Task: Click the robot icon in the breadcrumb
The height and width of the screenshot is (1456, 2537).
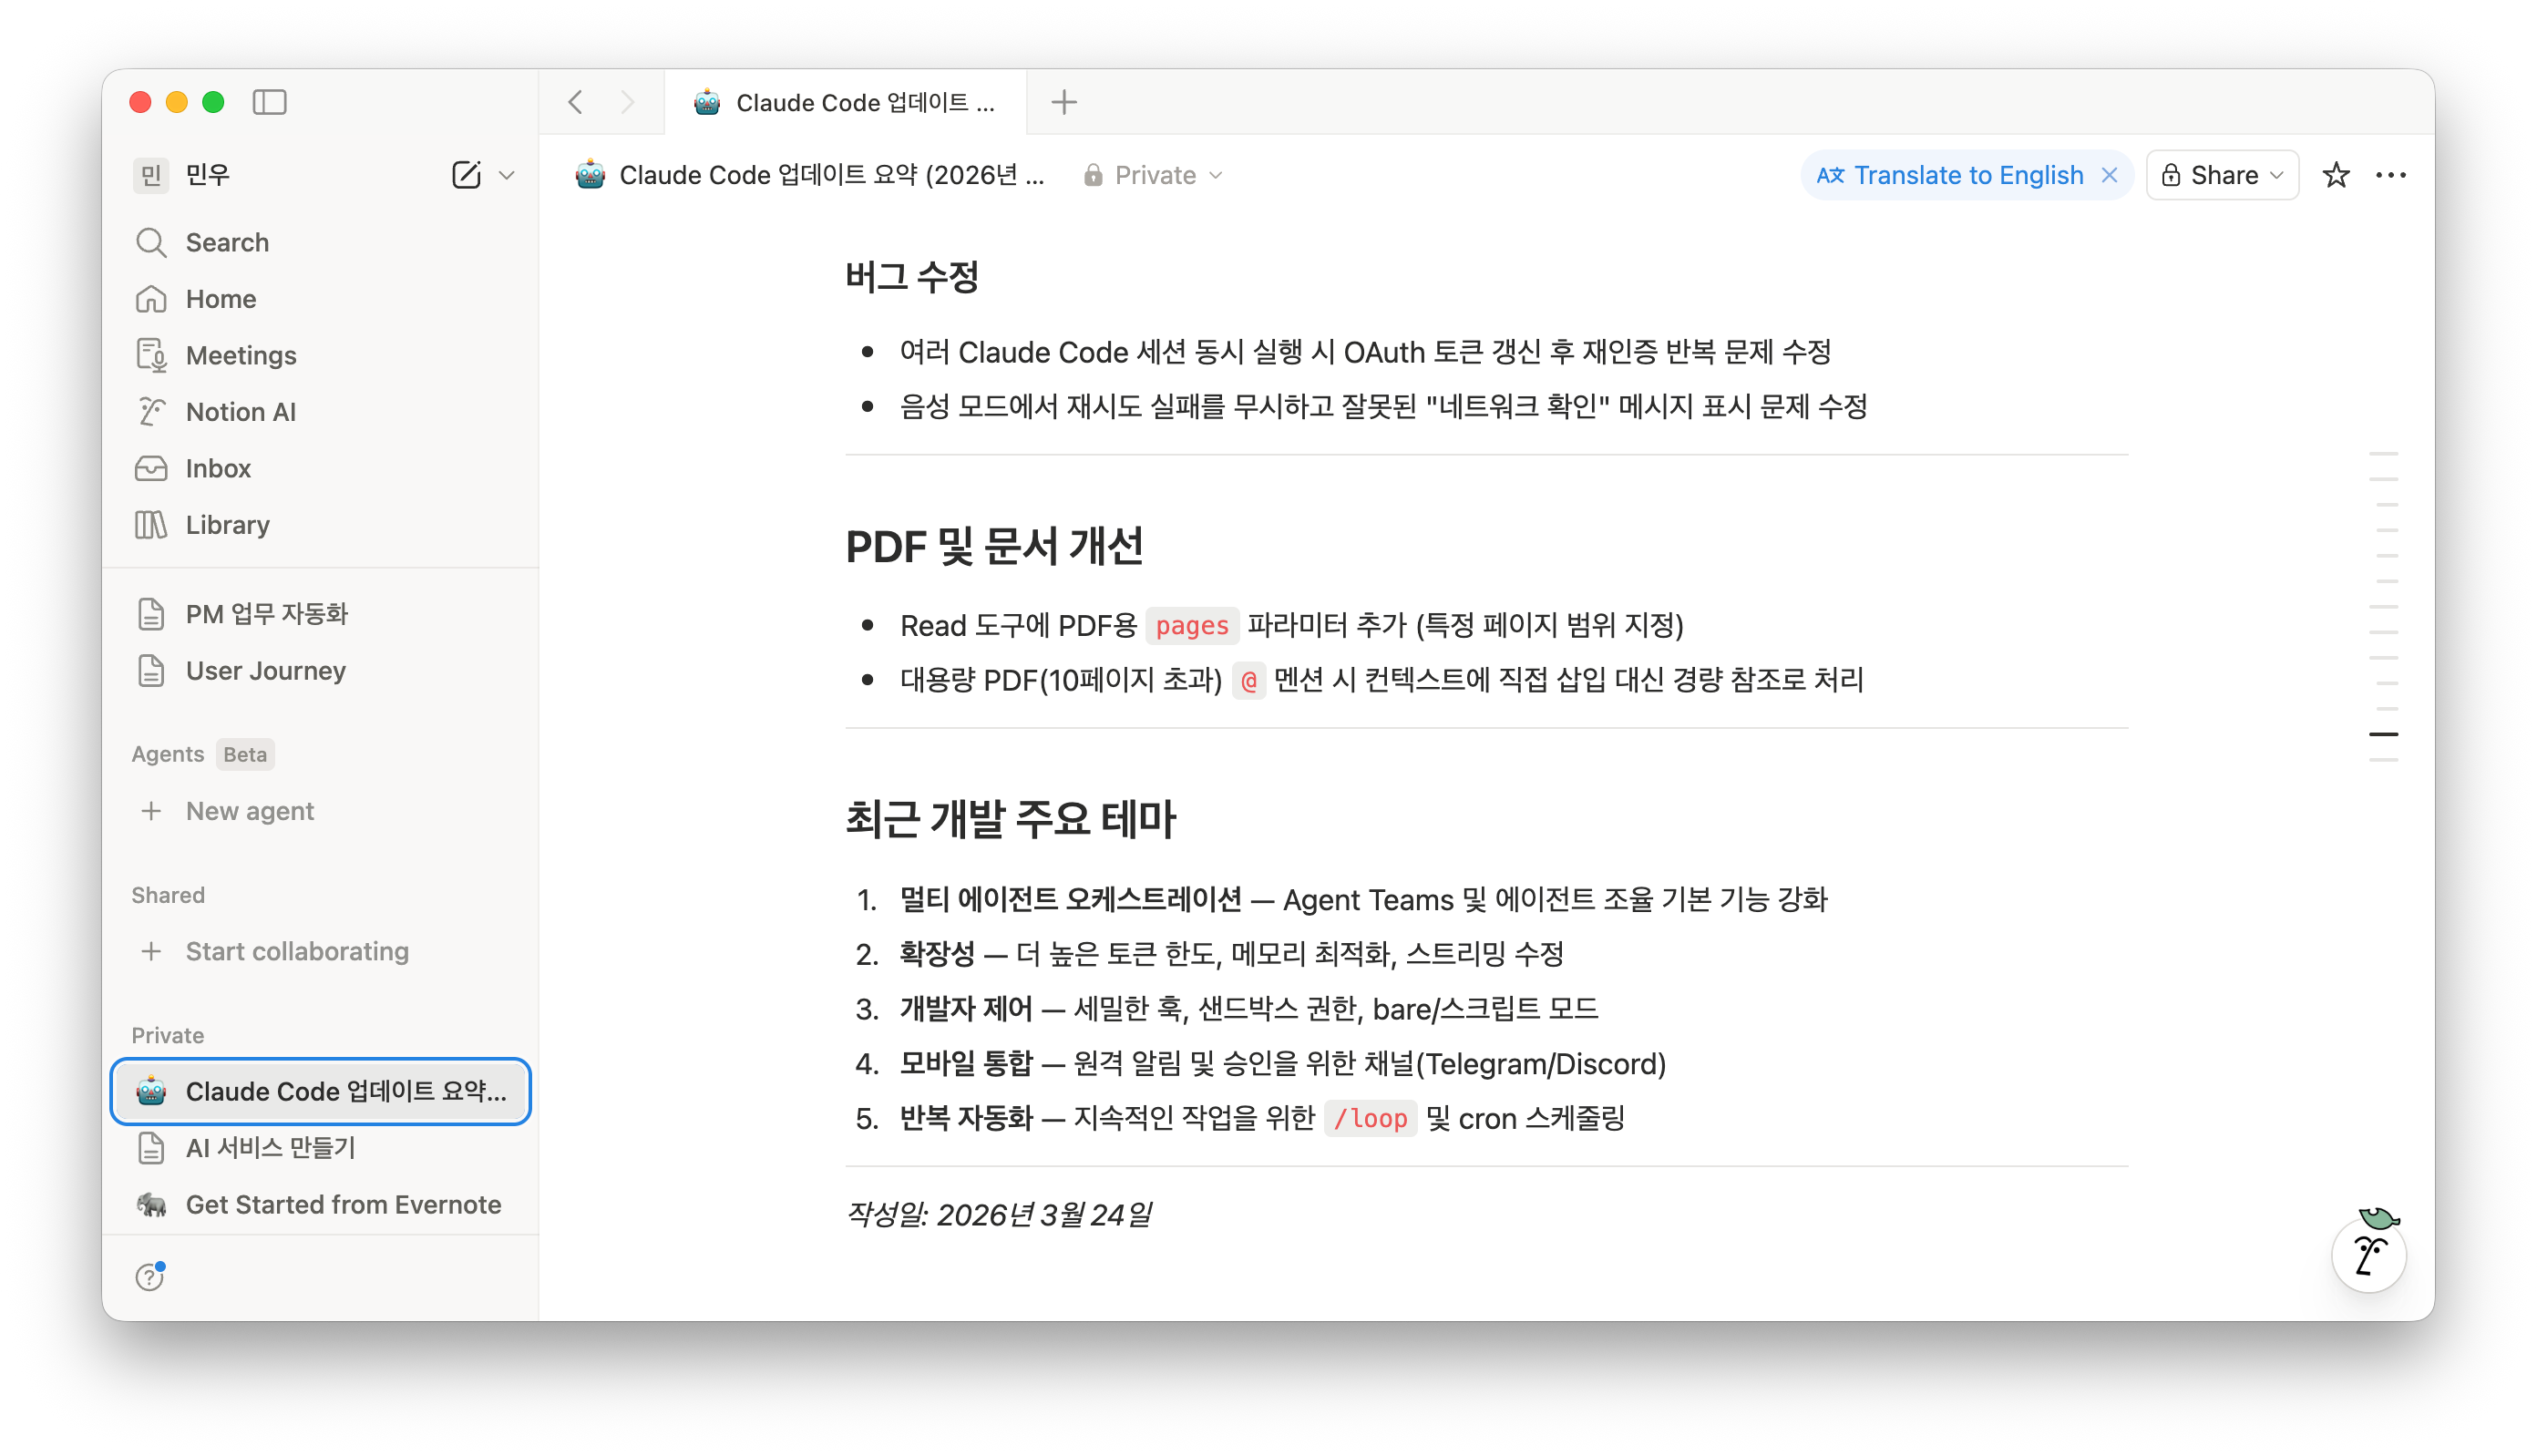Action: pos(590,175)
